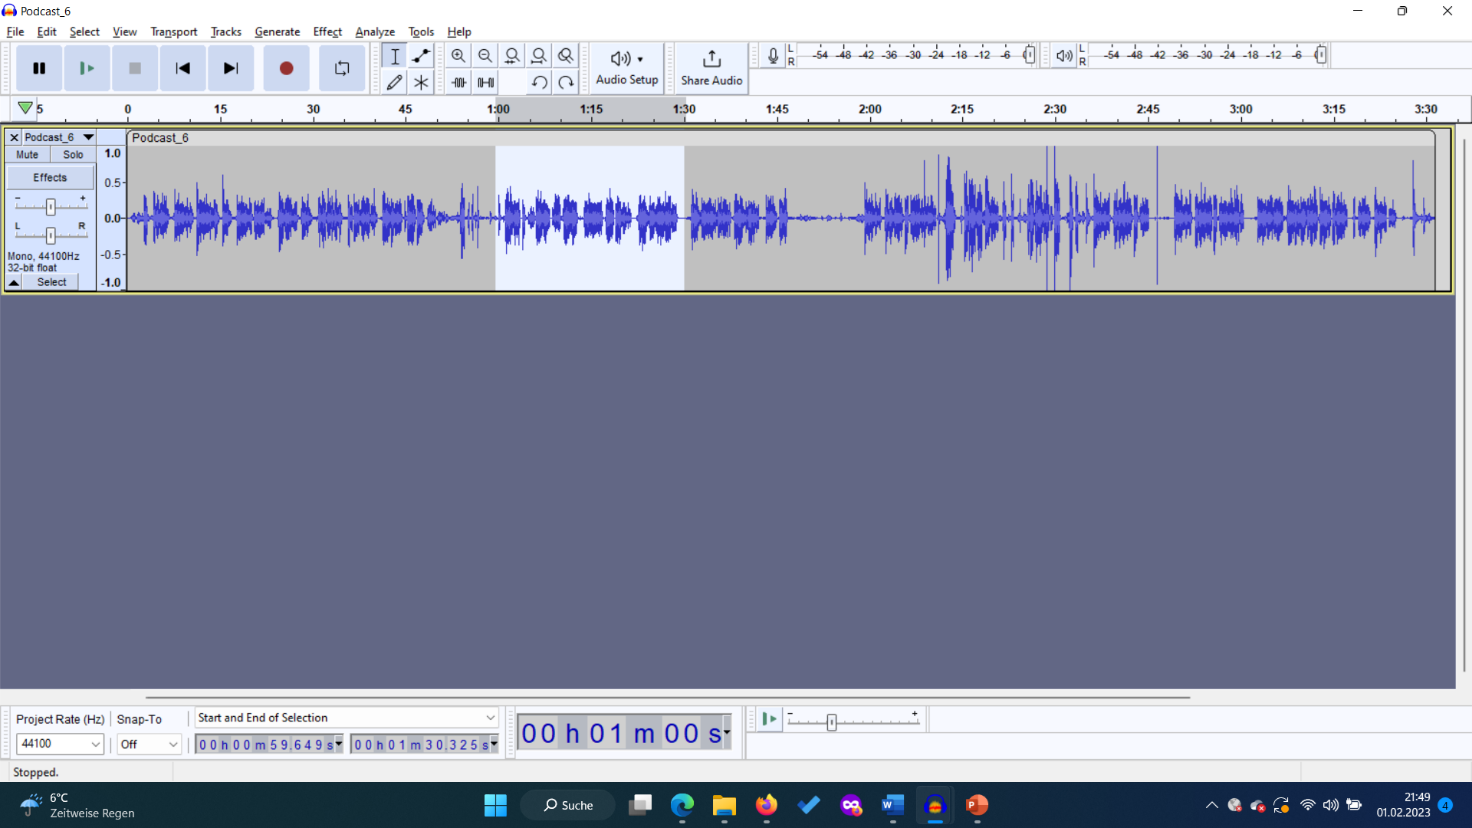Expand the Snap-To Off dropdown
Image resolution: width=1472 pixels, height=828 pixels.
148,744
